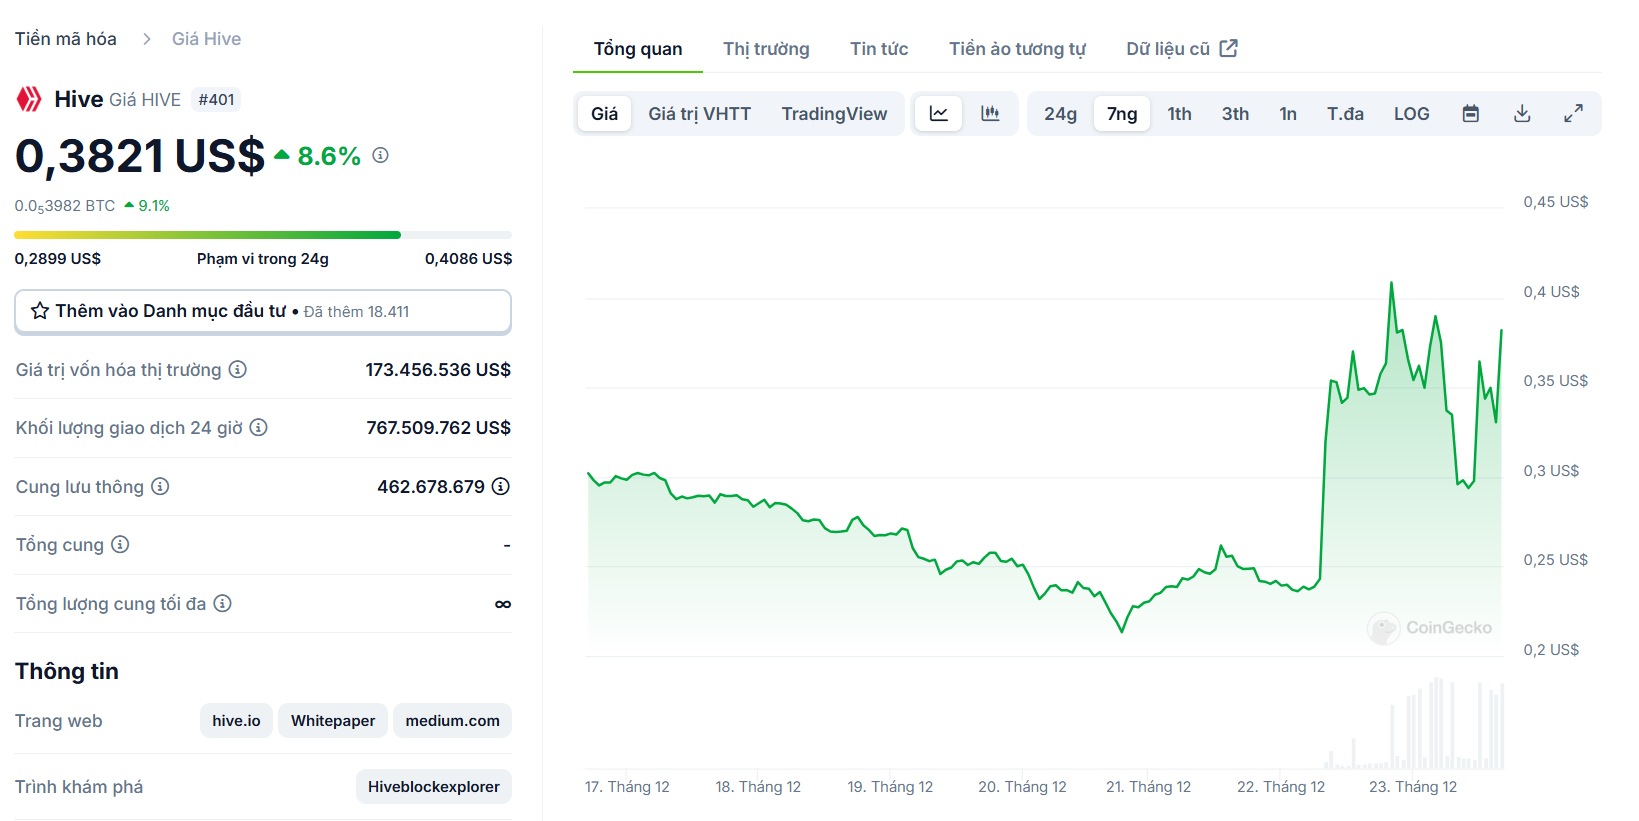Open Hiveblockexplorer link
This screenshot has height=821, width=1639.
coord(434,787)
